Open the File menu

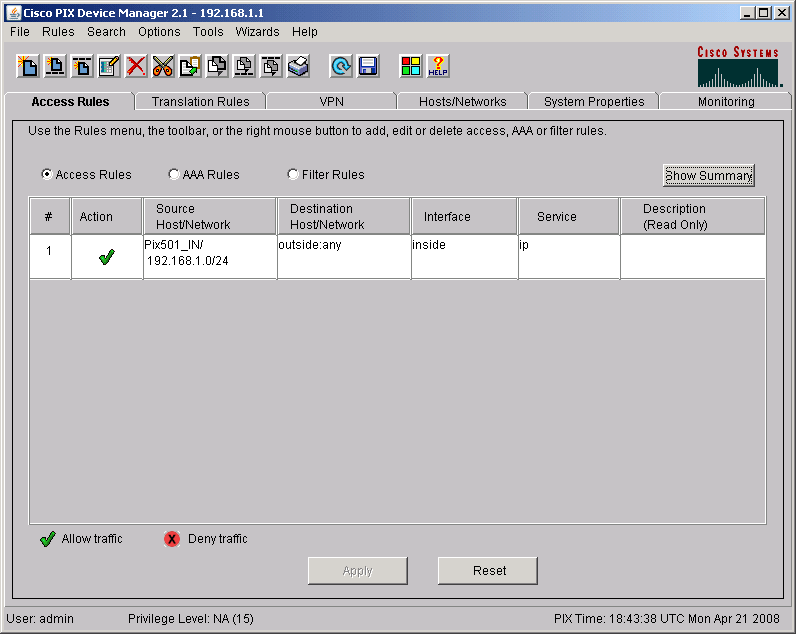coord(20,31)
